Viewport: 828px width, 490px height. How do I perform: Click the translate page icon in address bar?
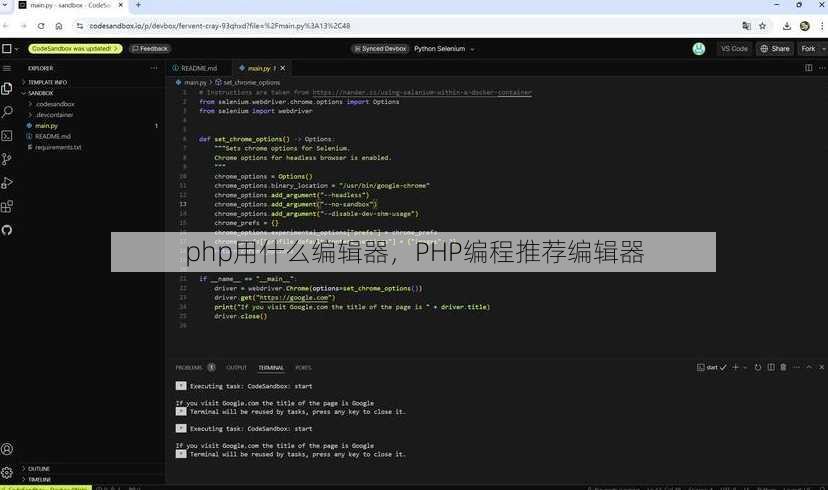click(x=746, y=26)
